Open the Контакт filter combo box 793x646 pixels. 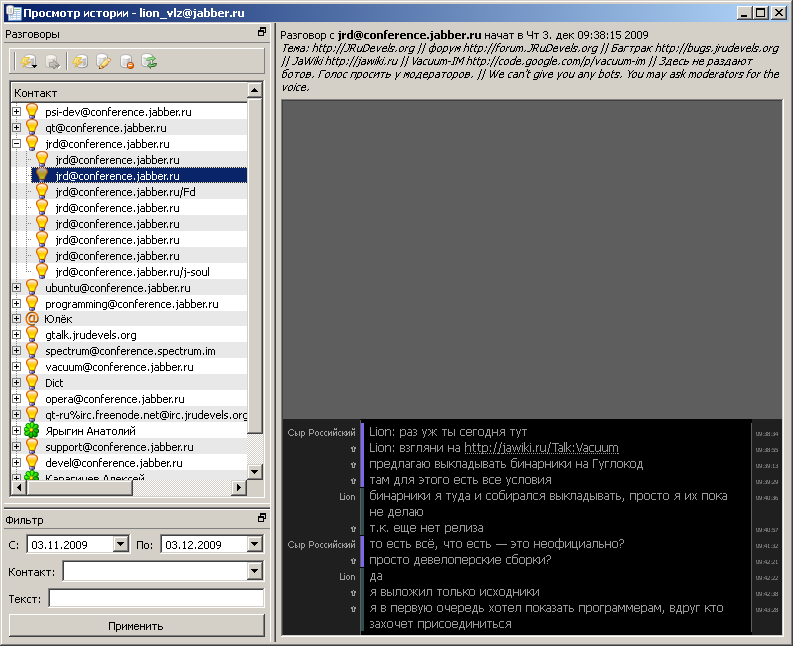pyautogui.click(x=254, y=571)
